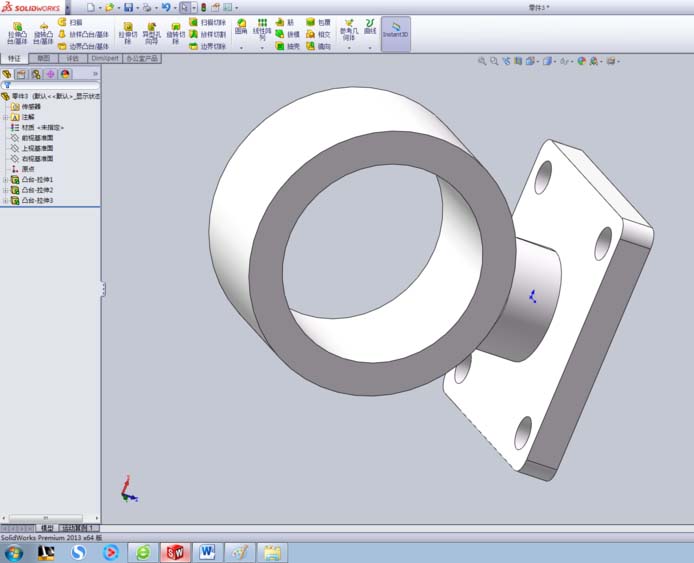Click the Linear Pattern (线性阵列) tool
Screen dimensions: 694x563
click(262, 29)
